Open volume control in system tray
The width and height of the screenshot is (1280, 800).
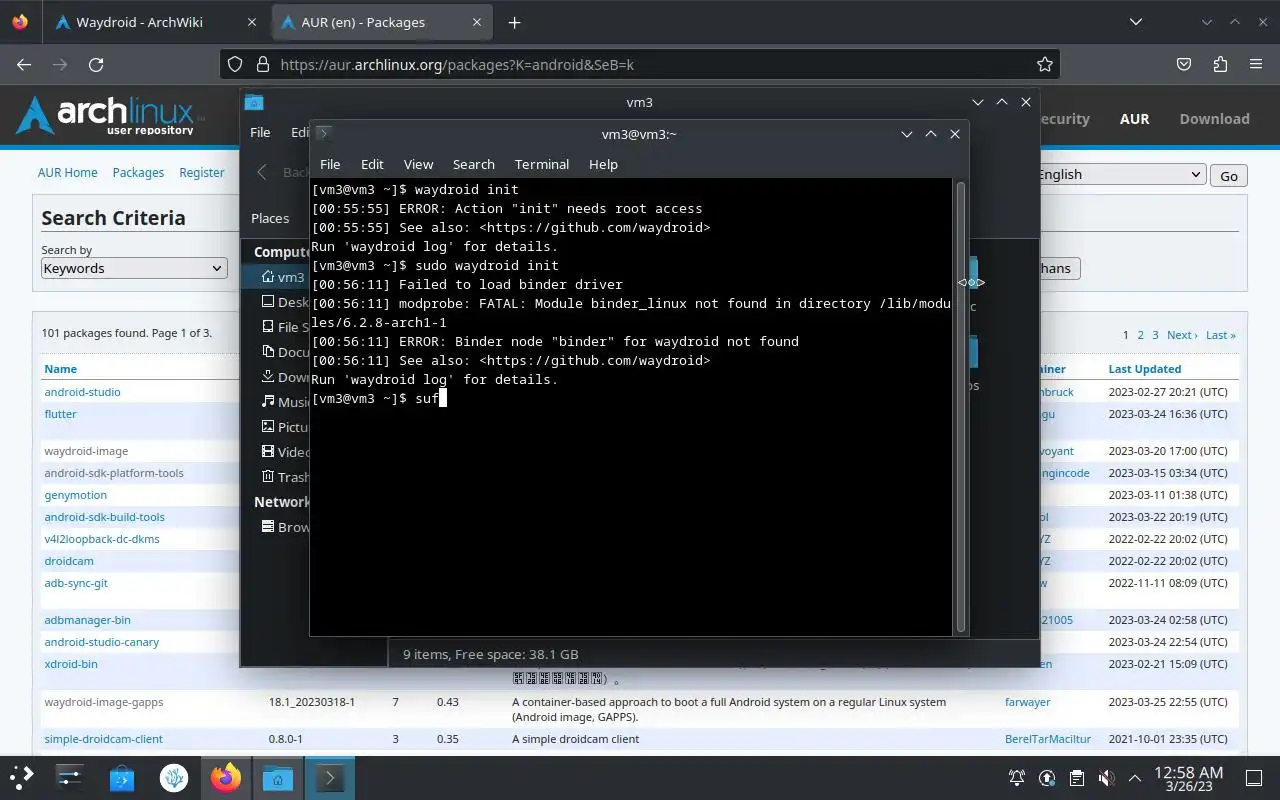click(x=1106, y=777)
